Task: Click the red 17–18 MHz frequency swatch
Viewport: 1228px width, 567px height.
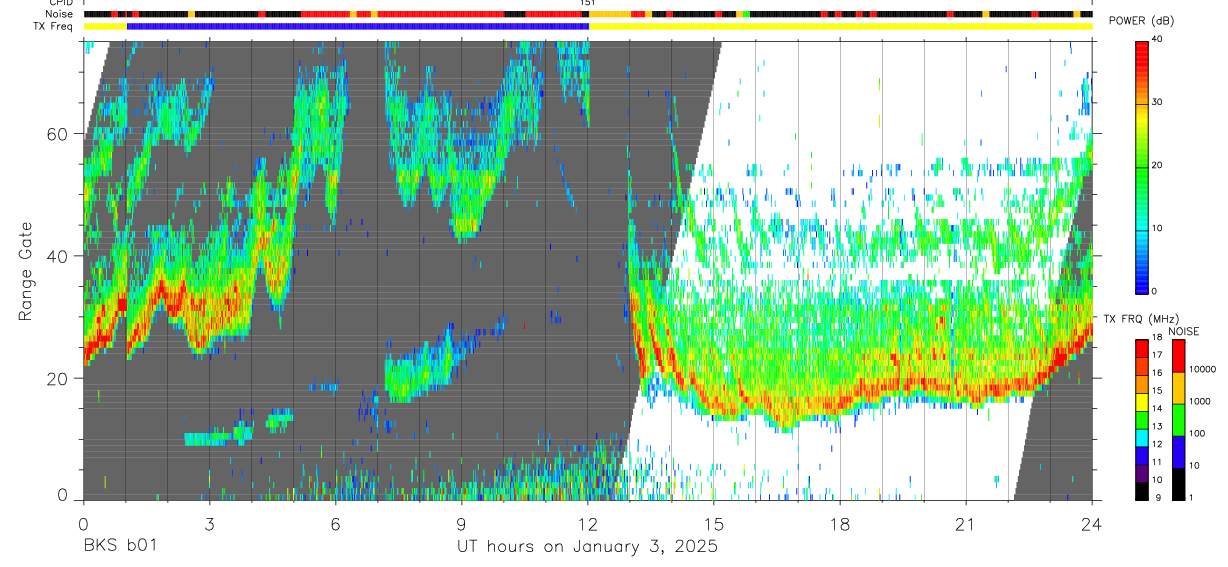Action: click(1141, 347)
